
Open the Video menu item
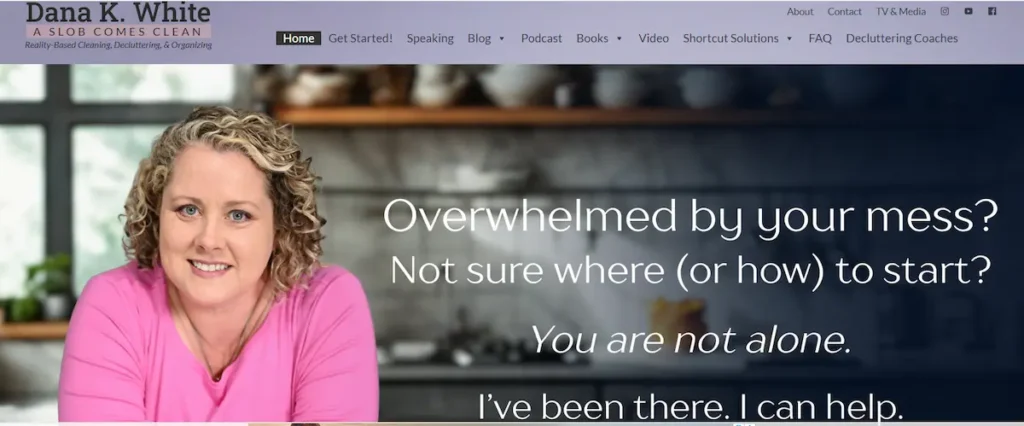[x=654, y=38]
